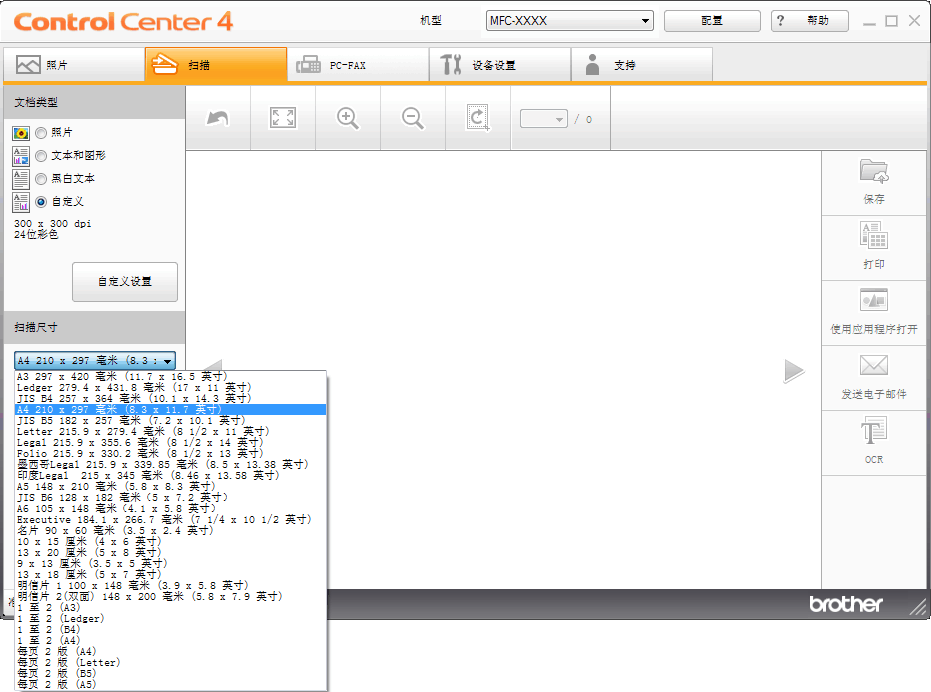This screenshot has height=692, width=931.
Task: Select the 照片 document type radio button
Action: click(x=41, y=132)
